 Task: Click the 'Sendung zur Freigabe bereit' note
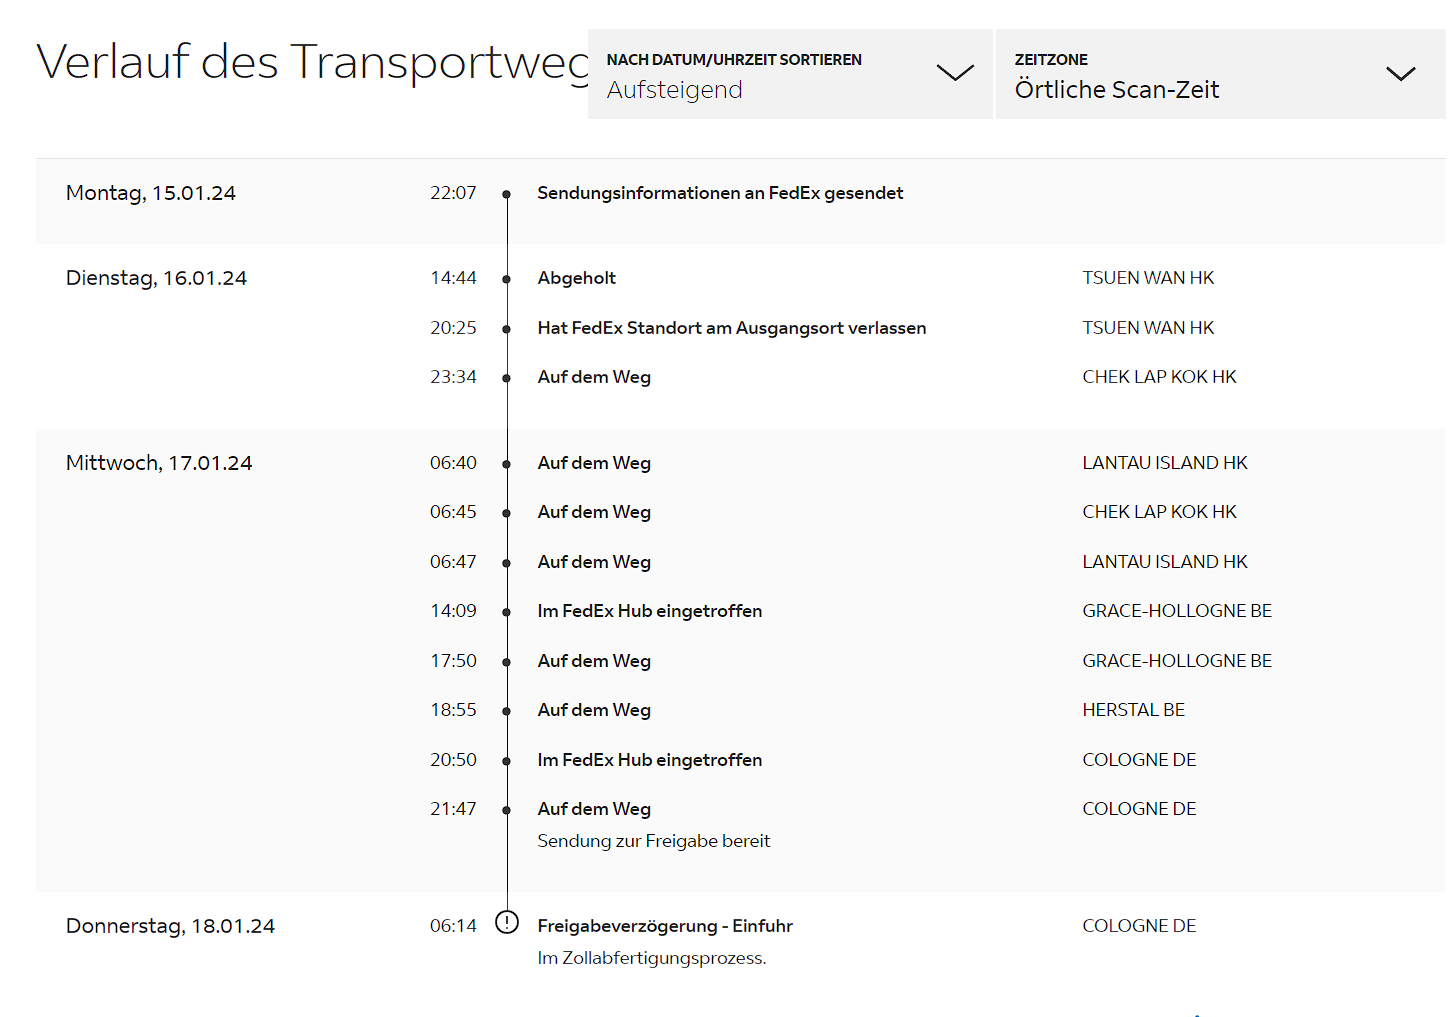[653, 841]
